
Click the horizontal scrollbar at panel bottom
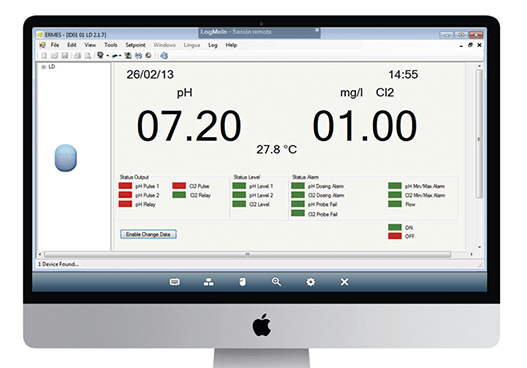coord(247,254)
